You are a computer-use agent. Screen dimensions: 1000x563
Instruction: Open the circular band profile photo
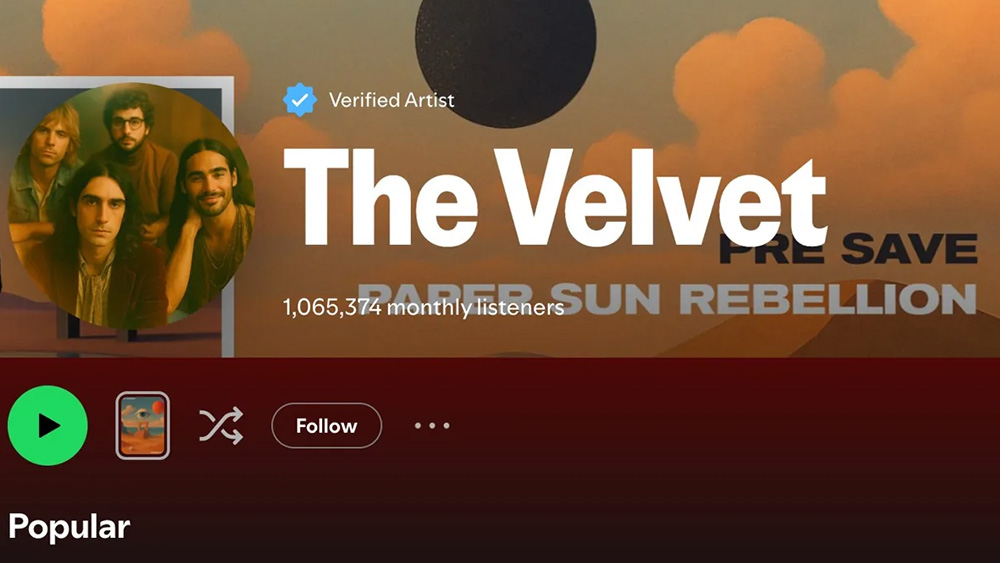coord(131,205)
